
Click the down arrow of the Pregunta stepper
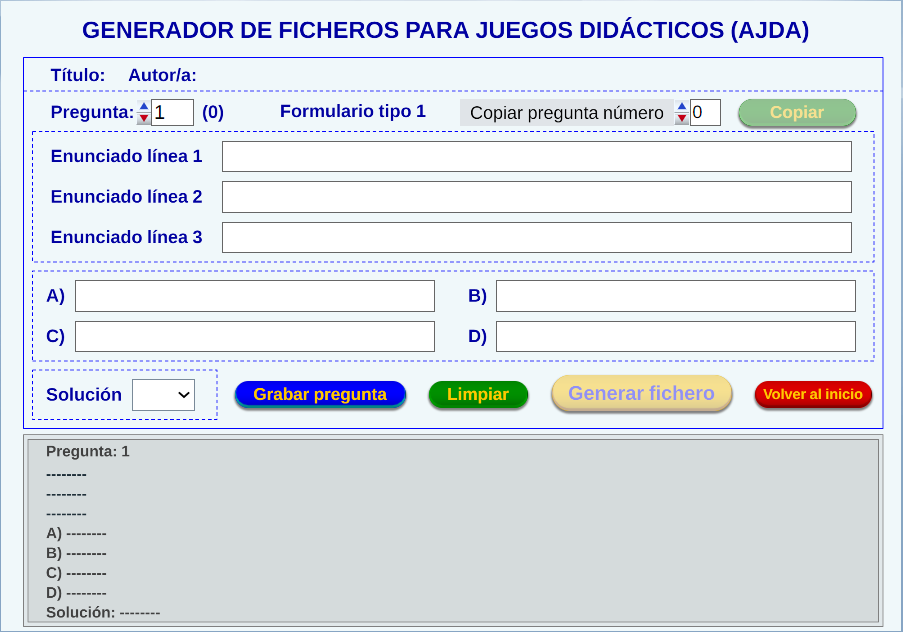(x=144, y=118)
